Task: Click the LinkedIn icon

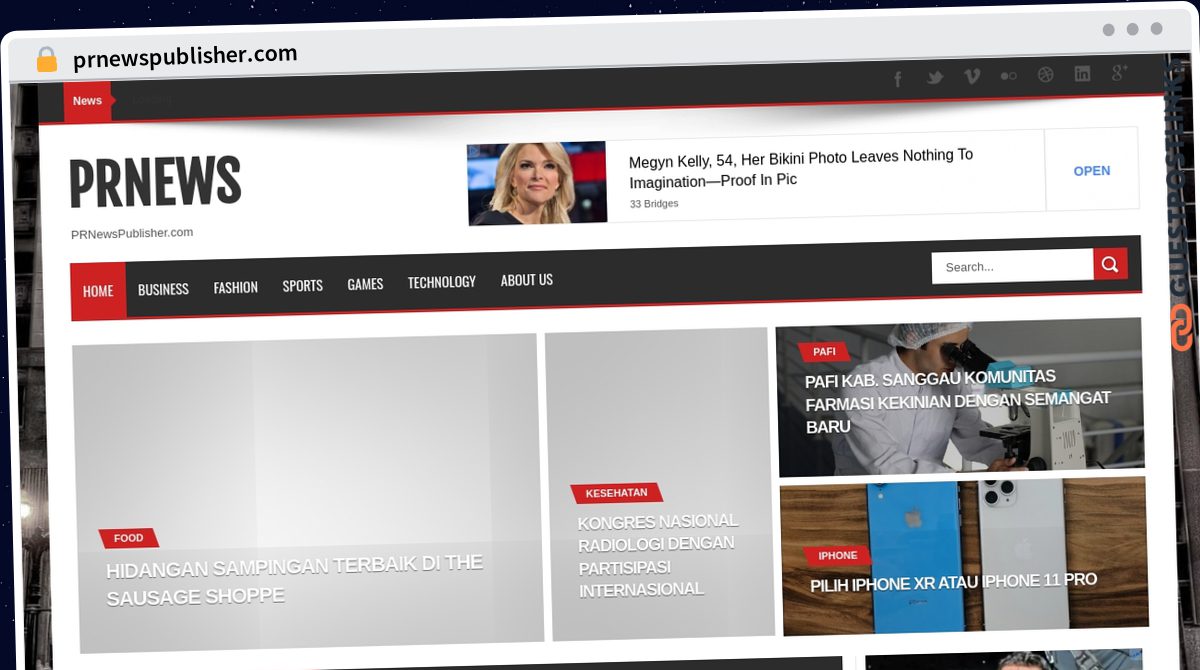Action: (x=1082, y=74)
